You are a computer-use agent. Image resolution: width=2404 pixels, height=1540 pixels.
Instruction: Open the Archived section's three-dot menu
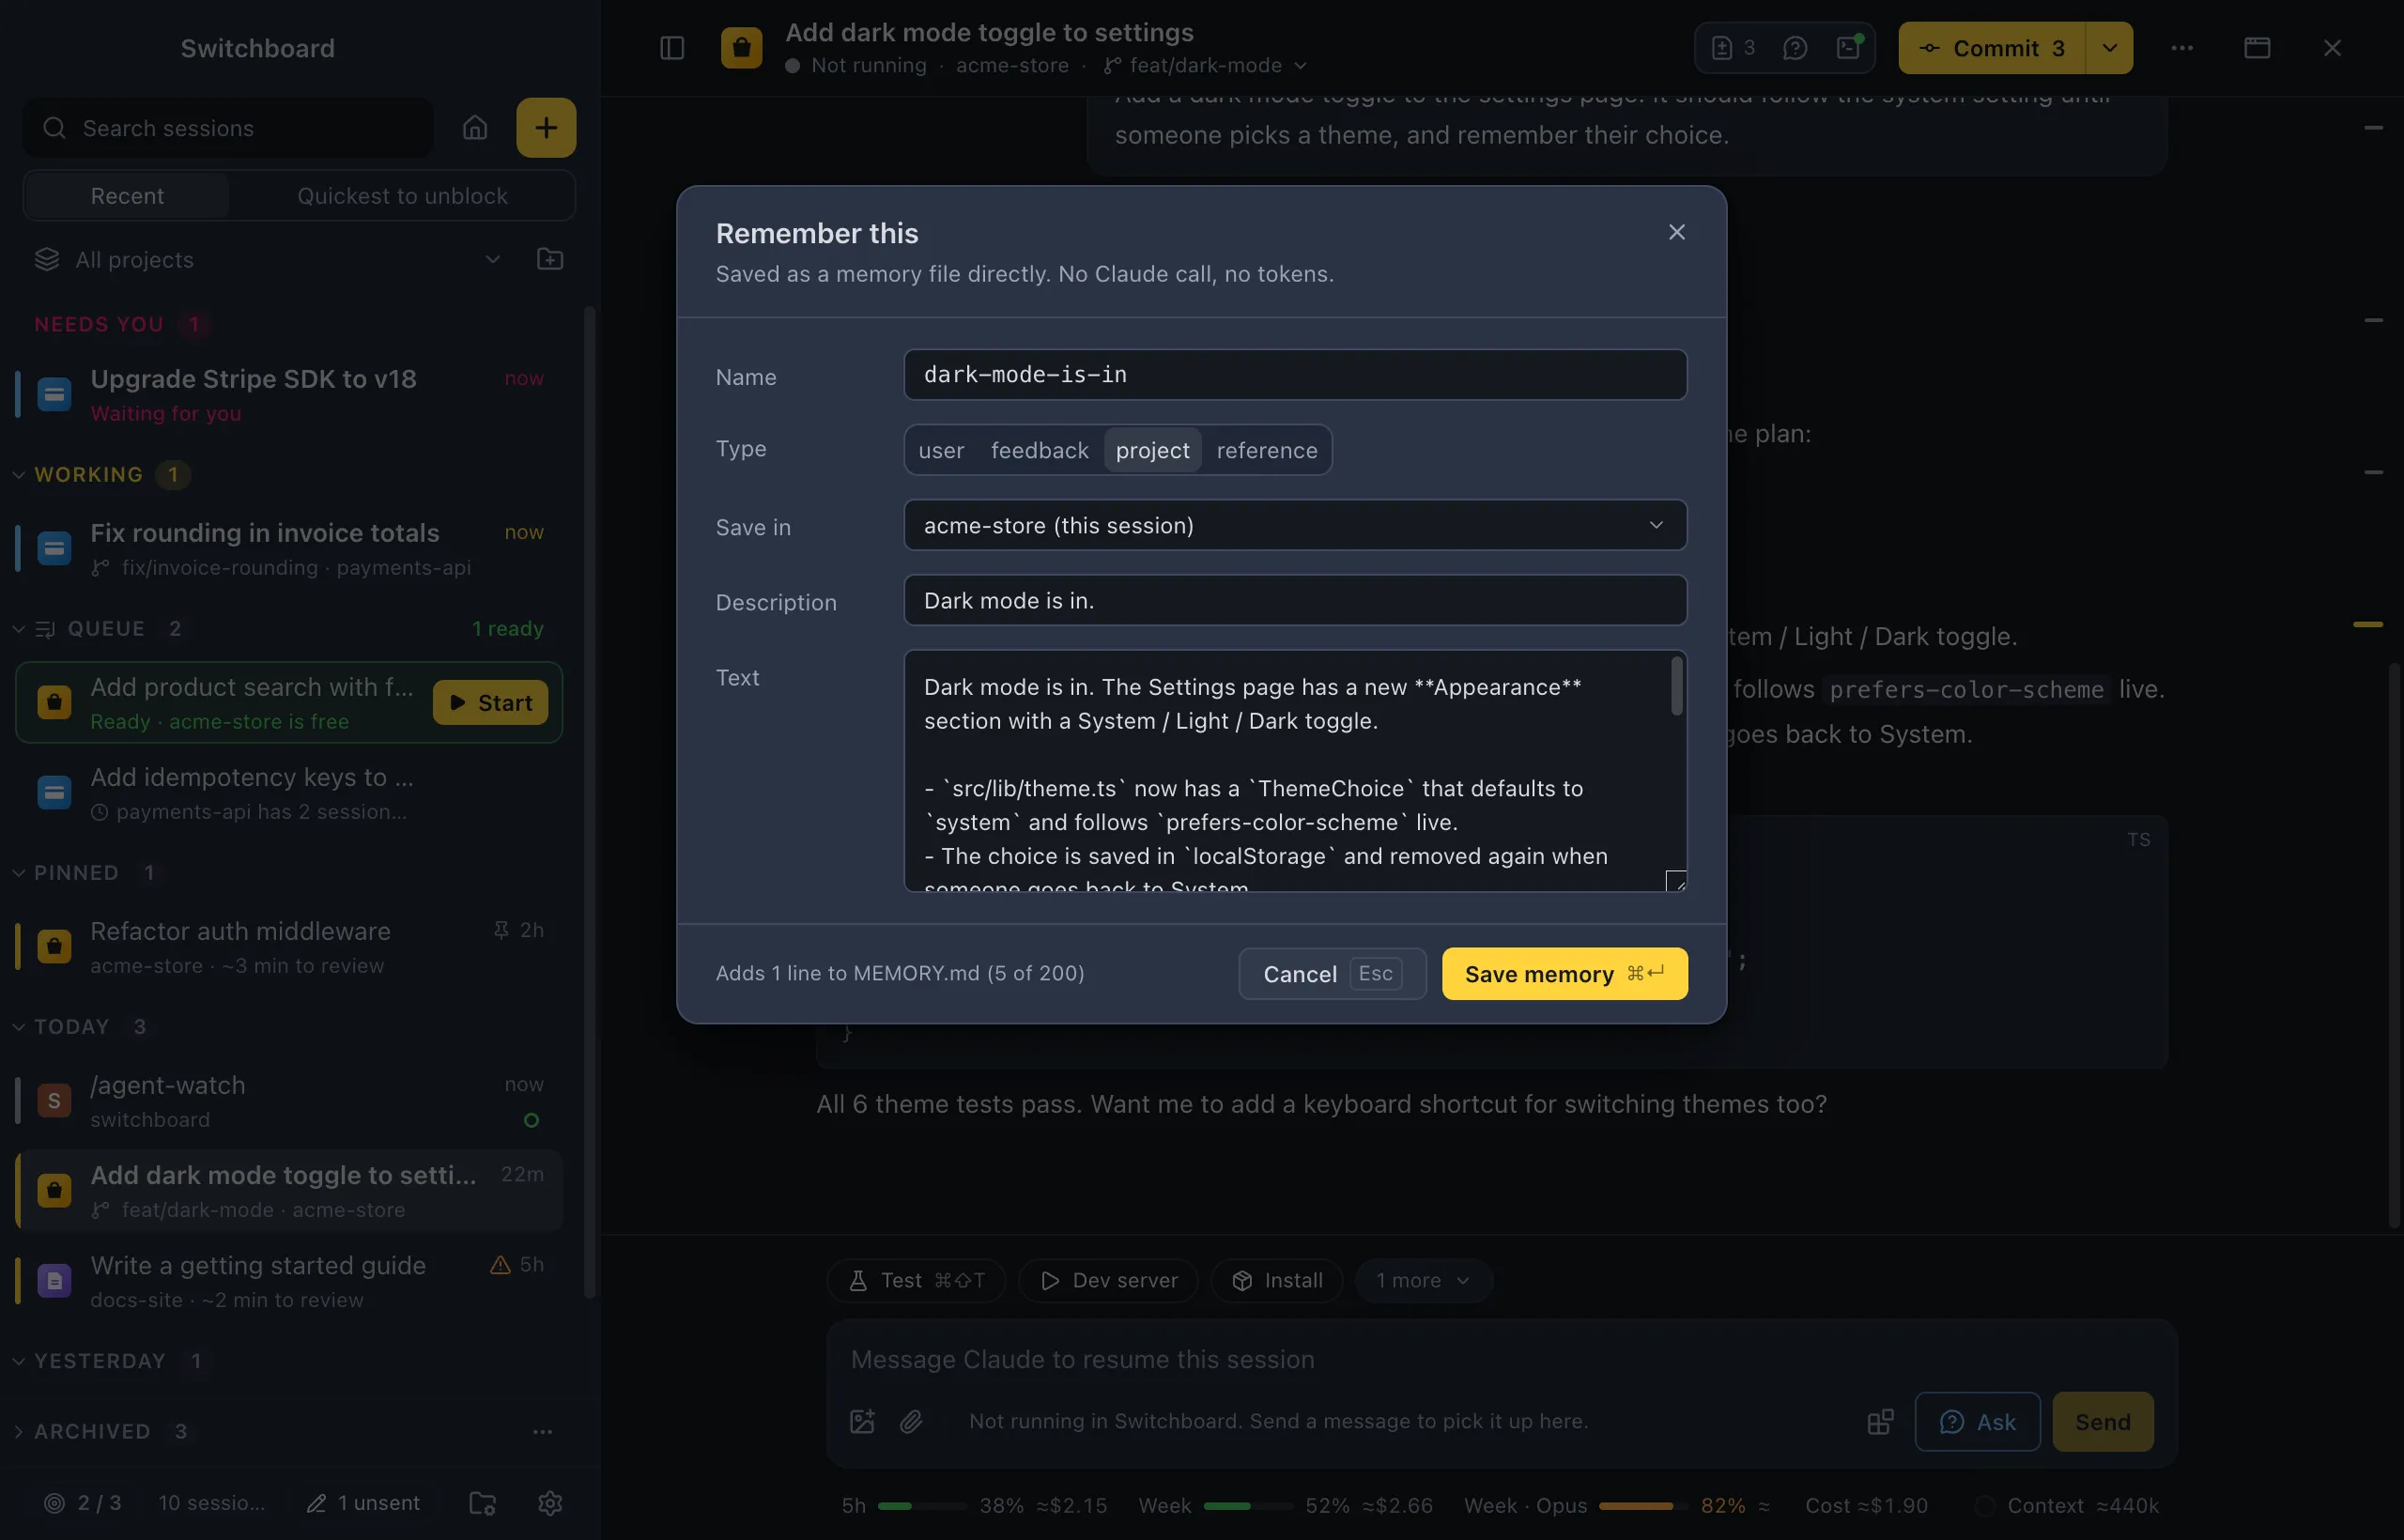click(543, 1432)
